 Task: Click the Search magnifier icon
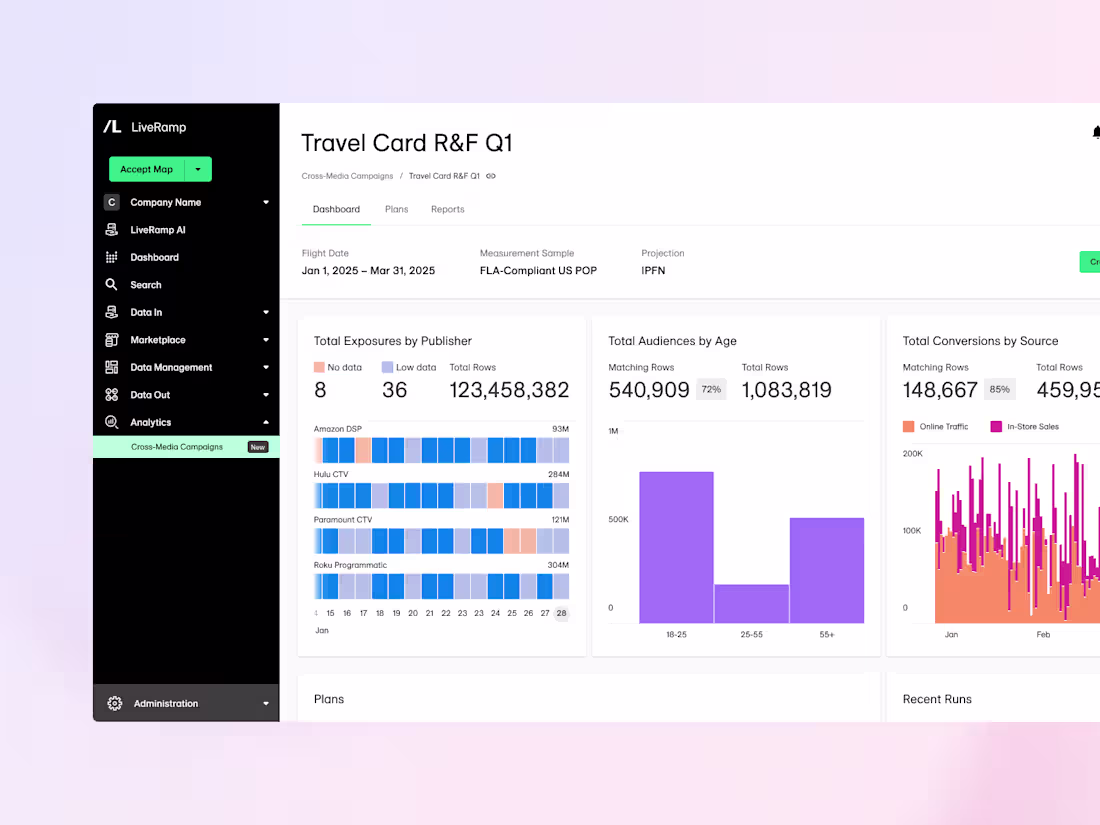click(112, 285)
